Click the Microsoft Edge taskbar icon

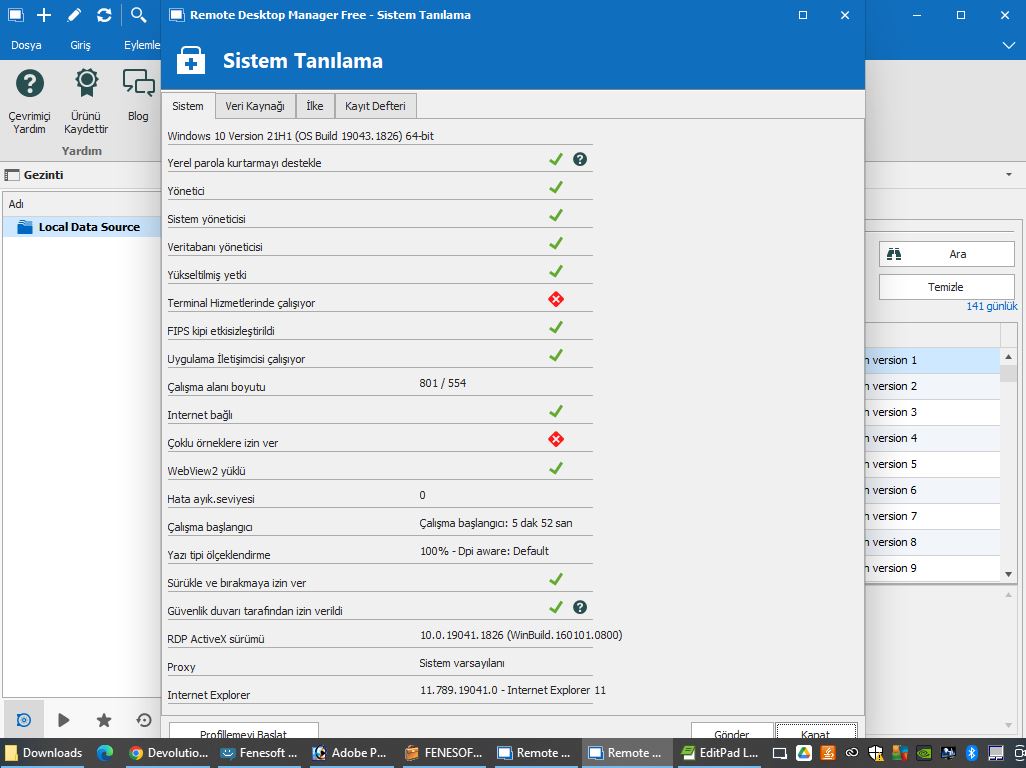point(105,753)
